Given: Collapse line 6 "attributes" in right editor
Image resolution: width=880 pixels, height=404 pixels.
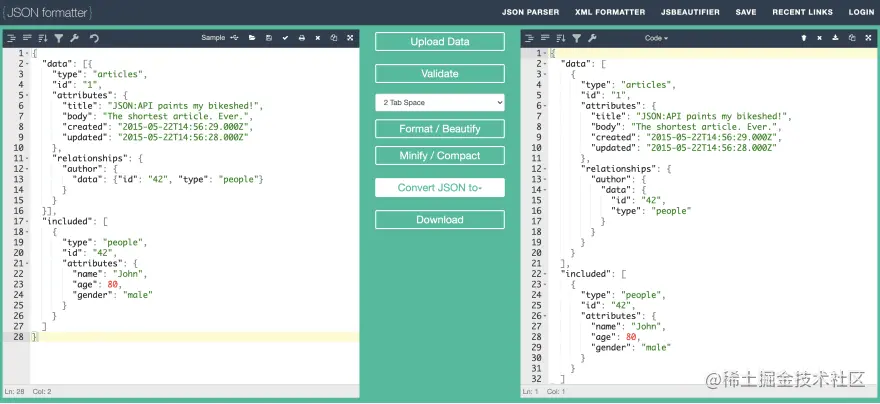Looking at the screenshot, I should tap(546, 106).
